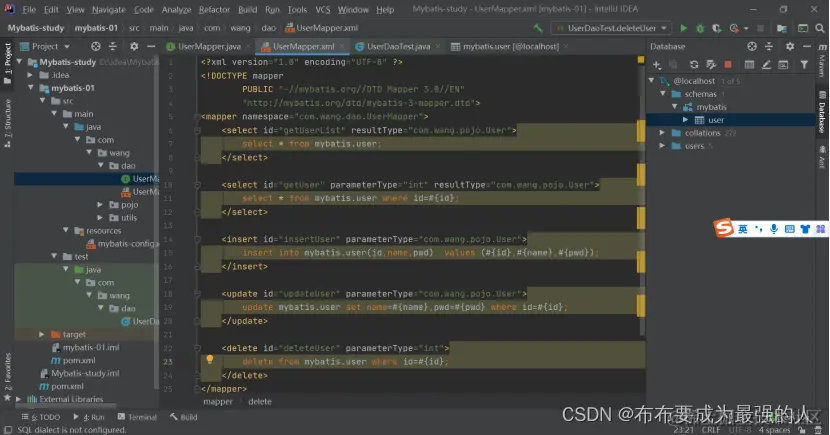This screenshot has width=830, height=435.
Task: Click the Profiler run icon in the toolbar
Action: 734,28
